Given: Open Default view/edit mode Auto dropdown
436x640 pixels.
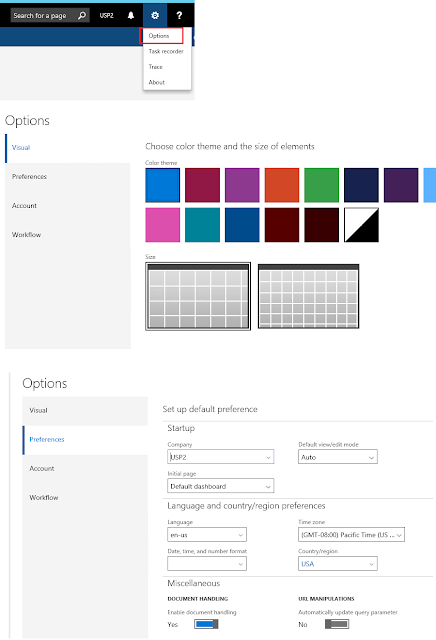Looking at the screenshot, I should click(338, 457).
